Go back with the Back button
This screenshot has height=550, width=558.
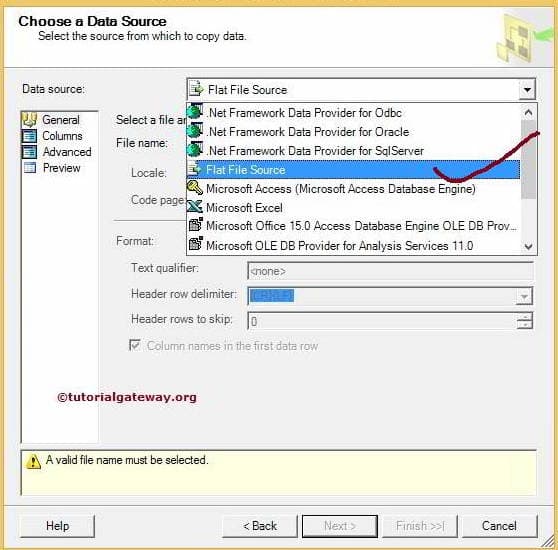click(x=259, y=525)
